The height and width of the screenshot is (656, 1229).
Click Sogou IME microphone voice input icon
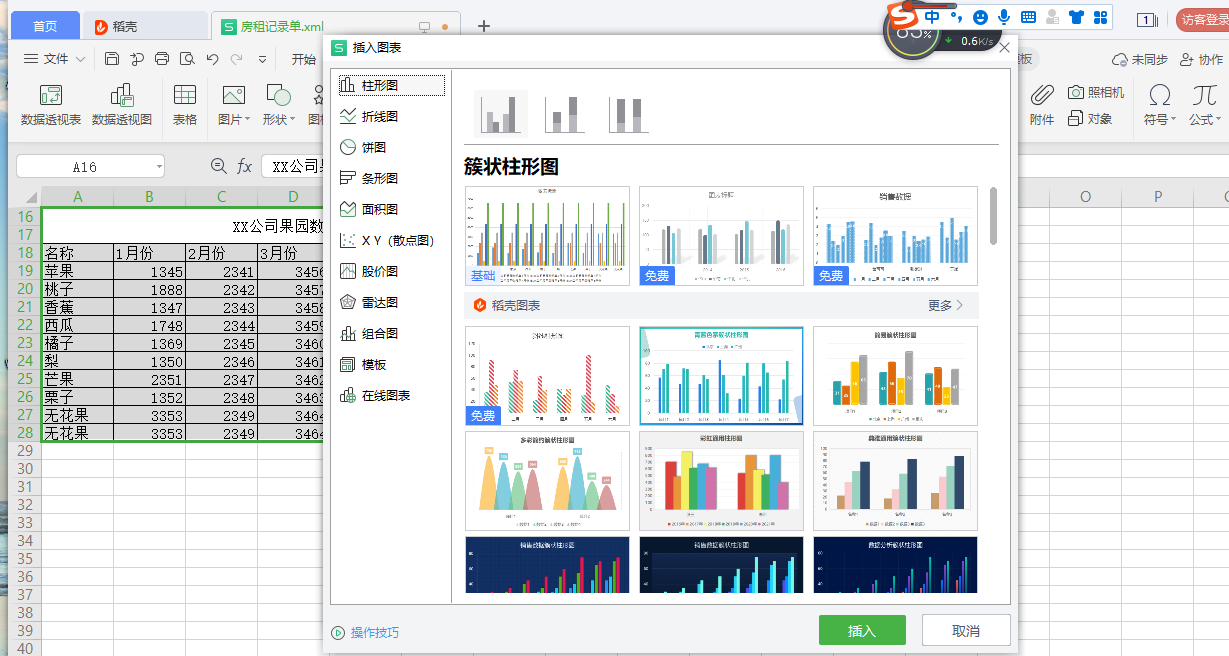pos(1004,17)
